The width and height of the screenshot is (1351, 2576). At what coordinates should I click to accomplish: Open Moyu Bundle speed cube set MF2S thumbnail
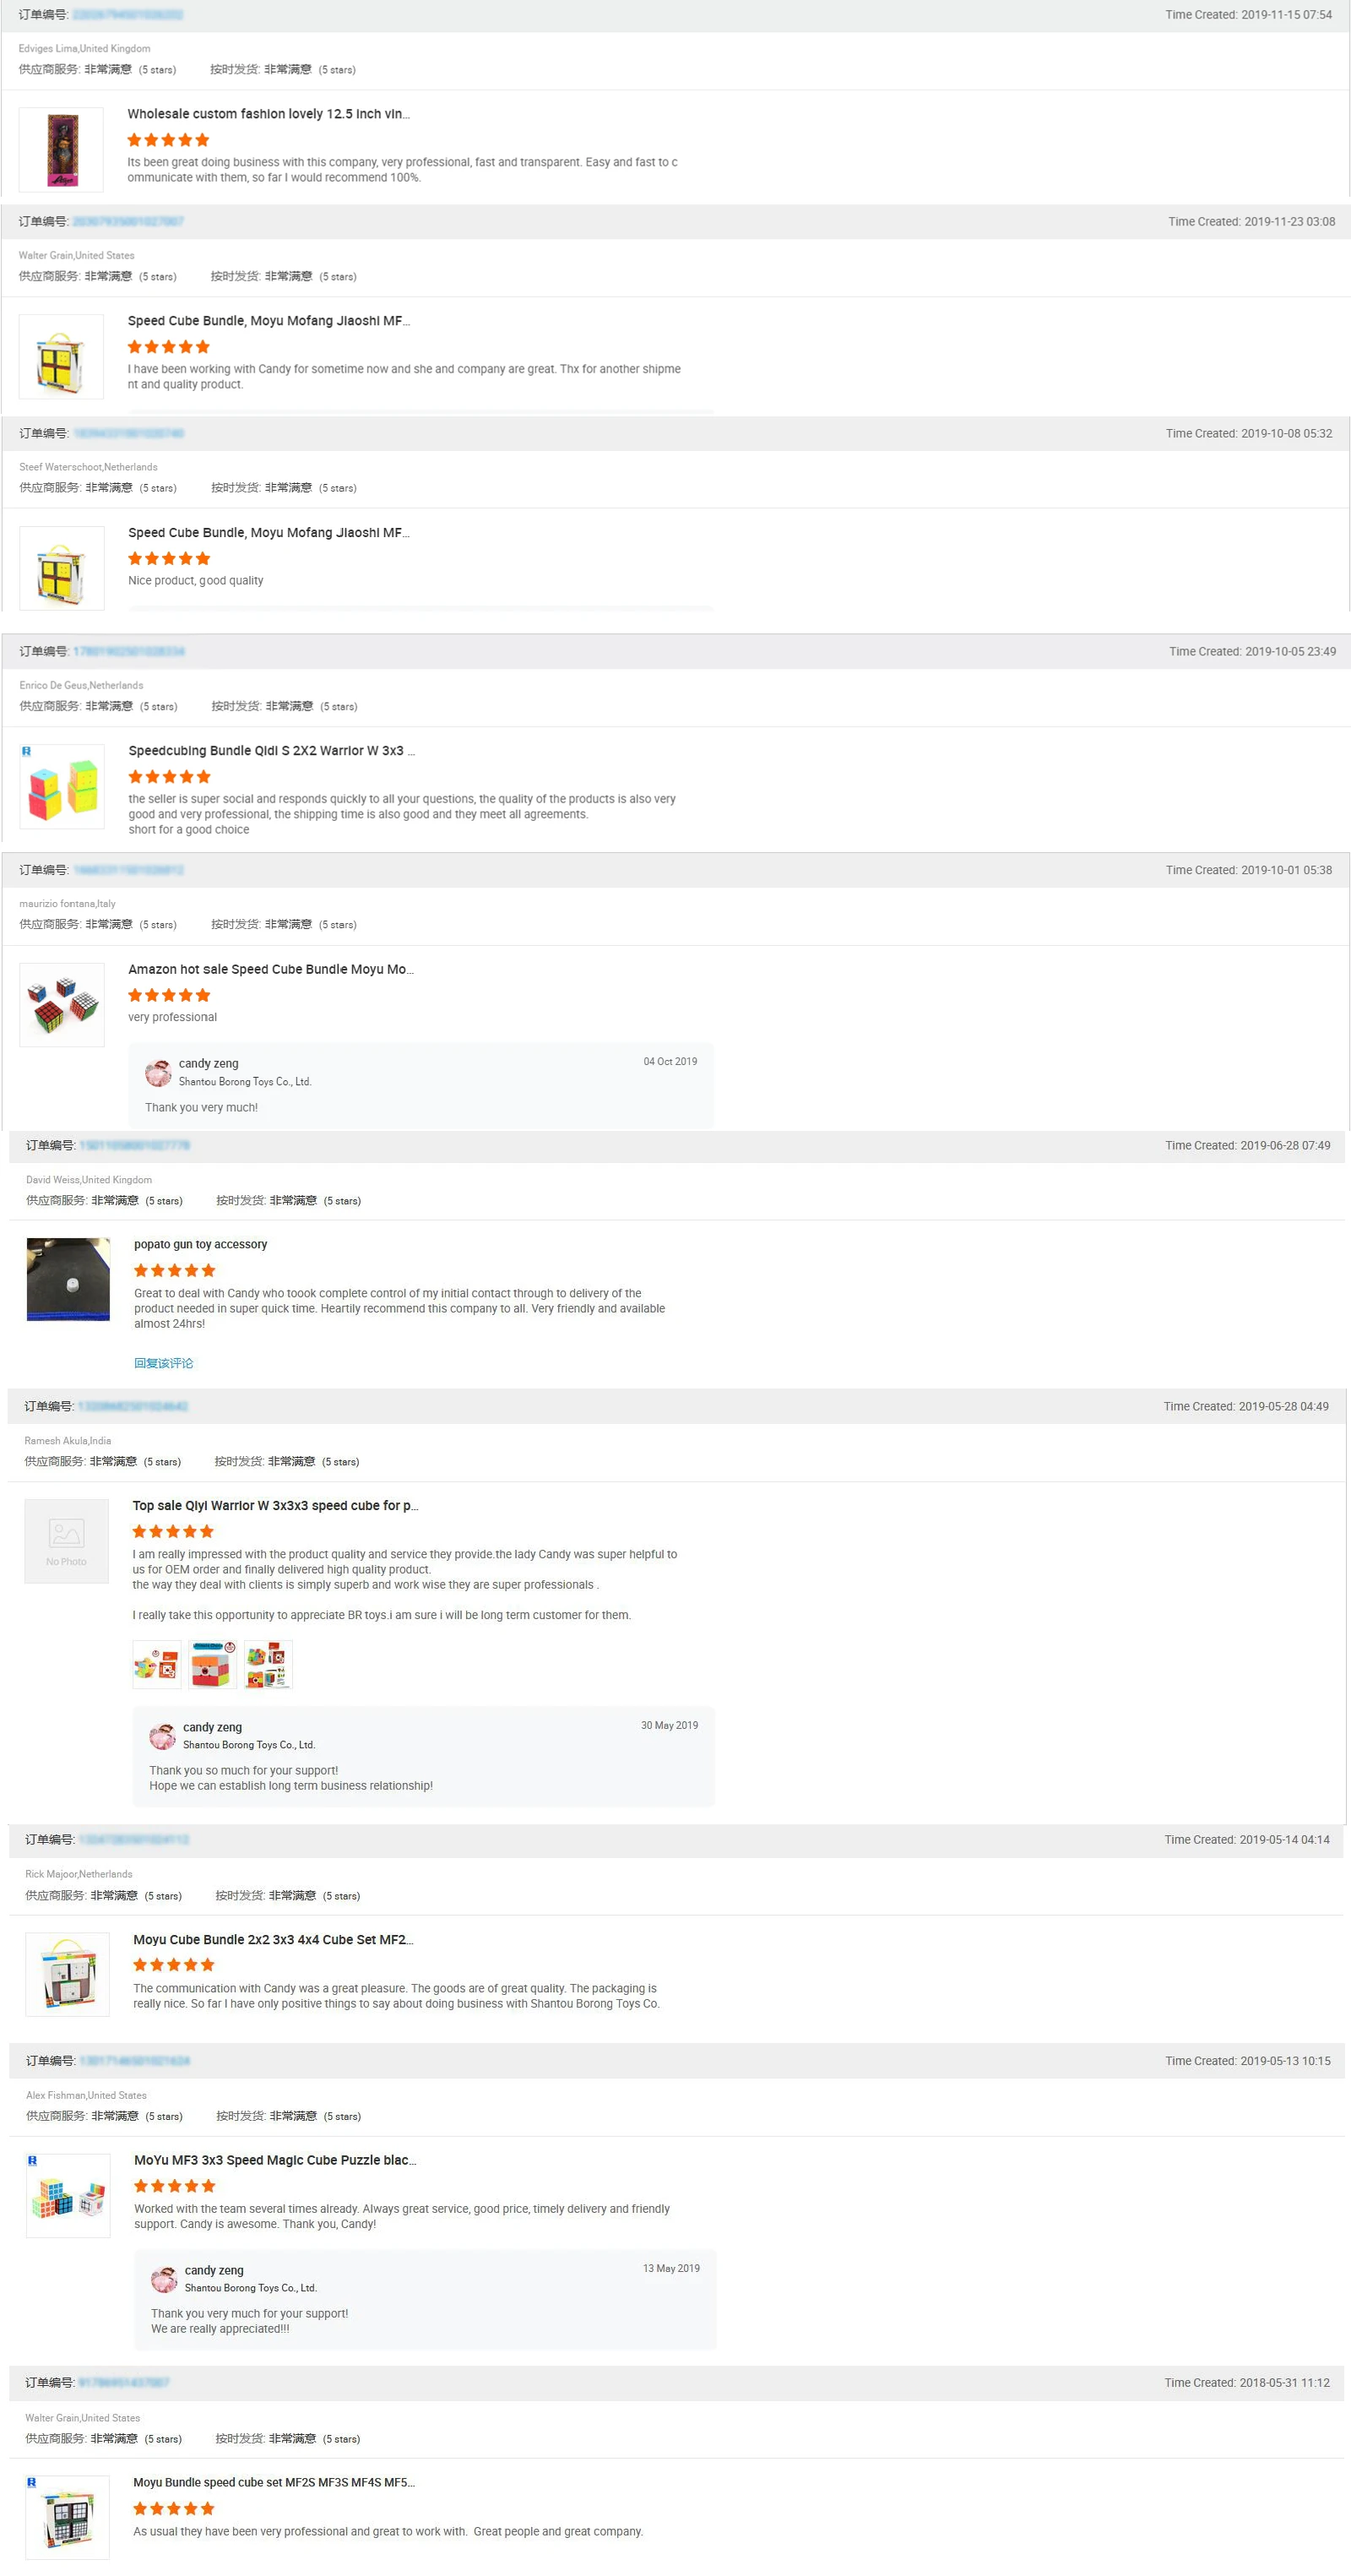[x=67, y=2516]
